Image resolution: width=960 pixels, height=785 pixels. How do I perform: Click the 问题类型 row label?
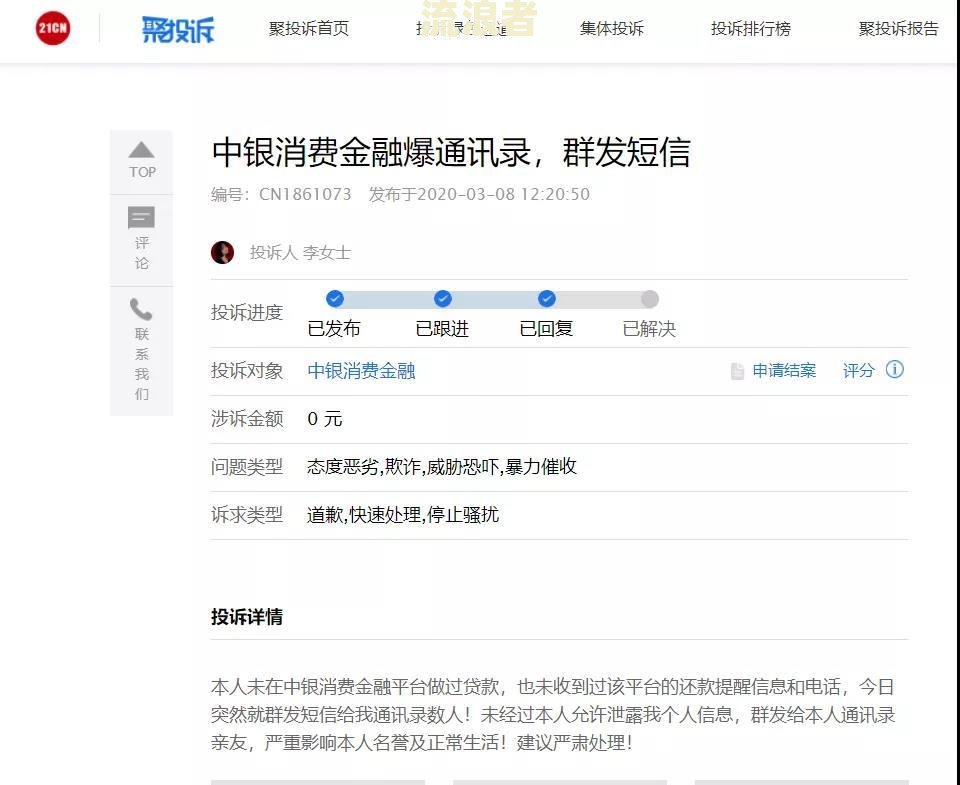247,467
